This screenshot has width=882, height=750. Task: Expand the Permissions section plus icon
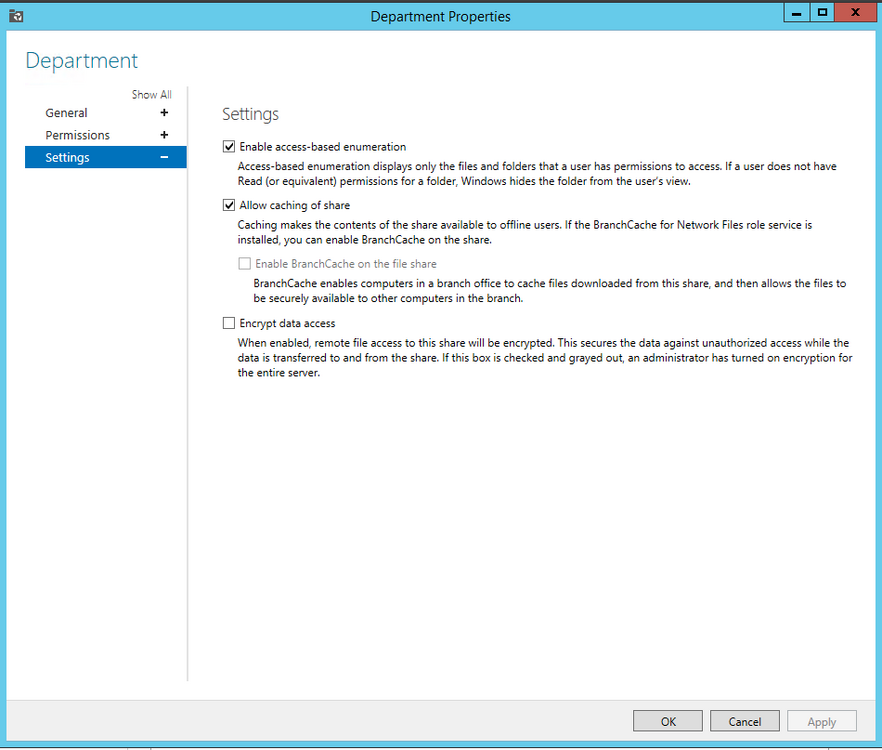click(x=164, y=135)
